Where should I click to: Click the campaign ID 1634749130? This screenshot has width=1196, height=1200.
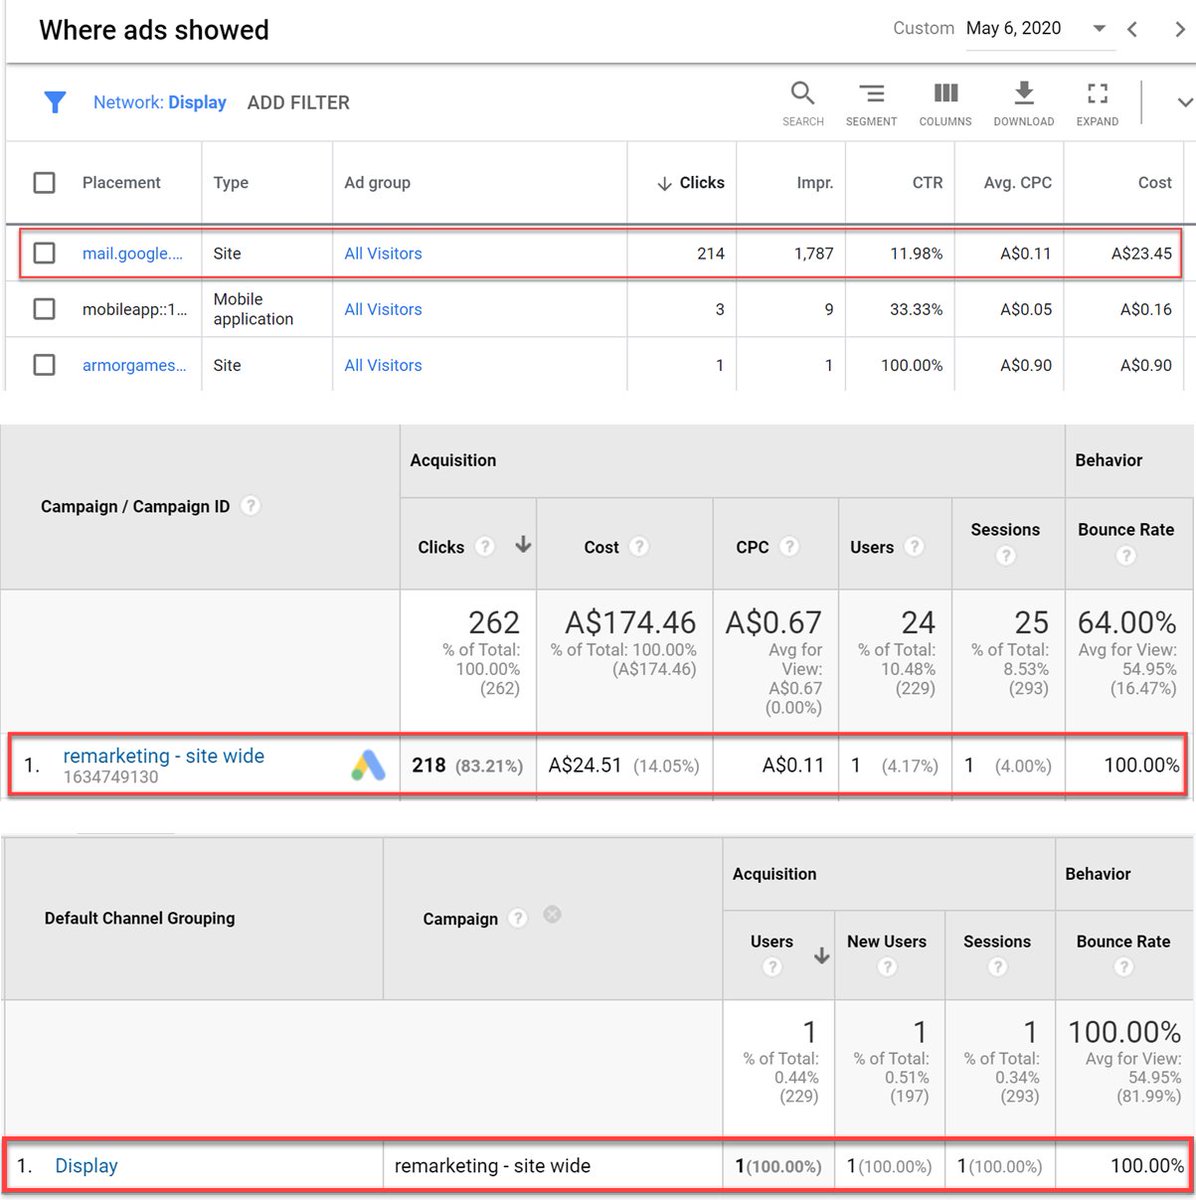pyautogui.click(x=111, y=777)
